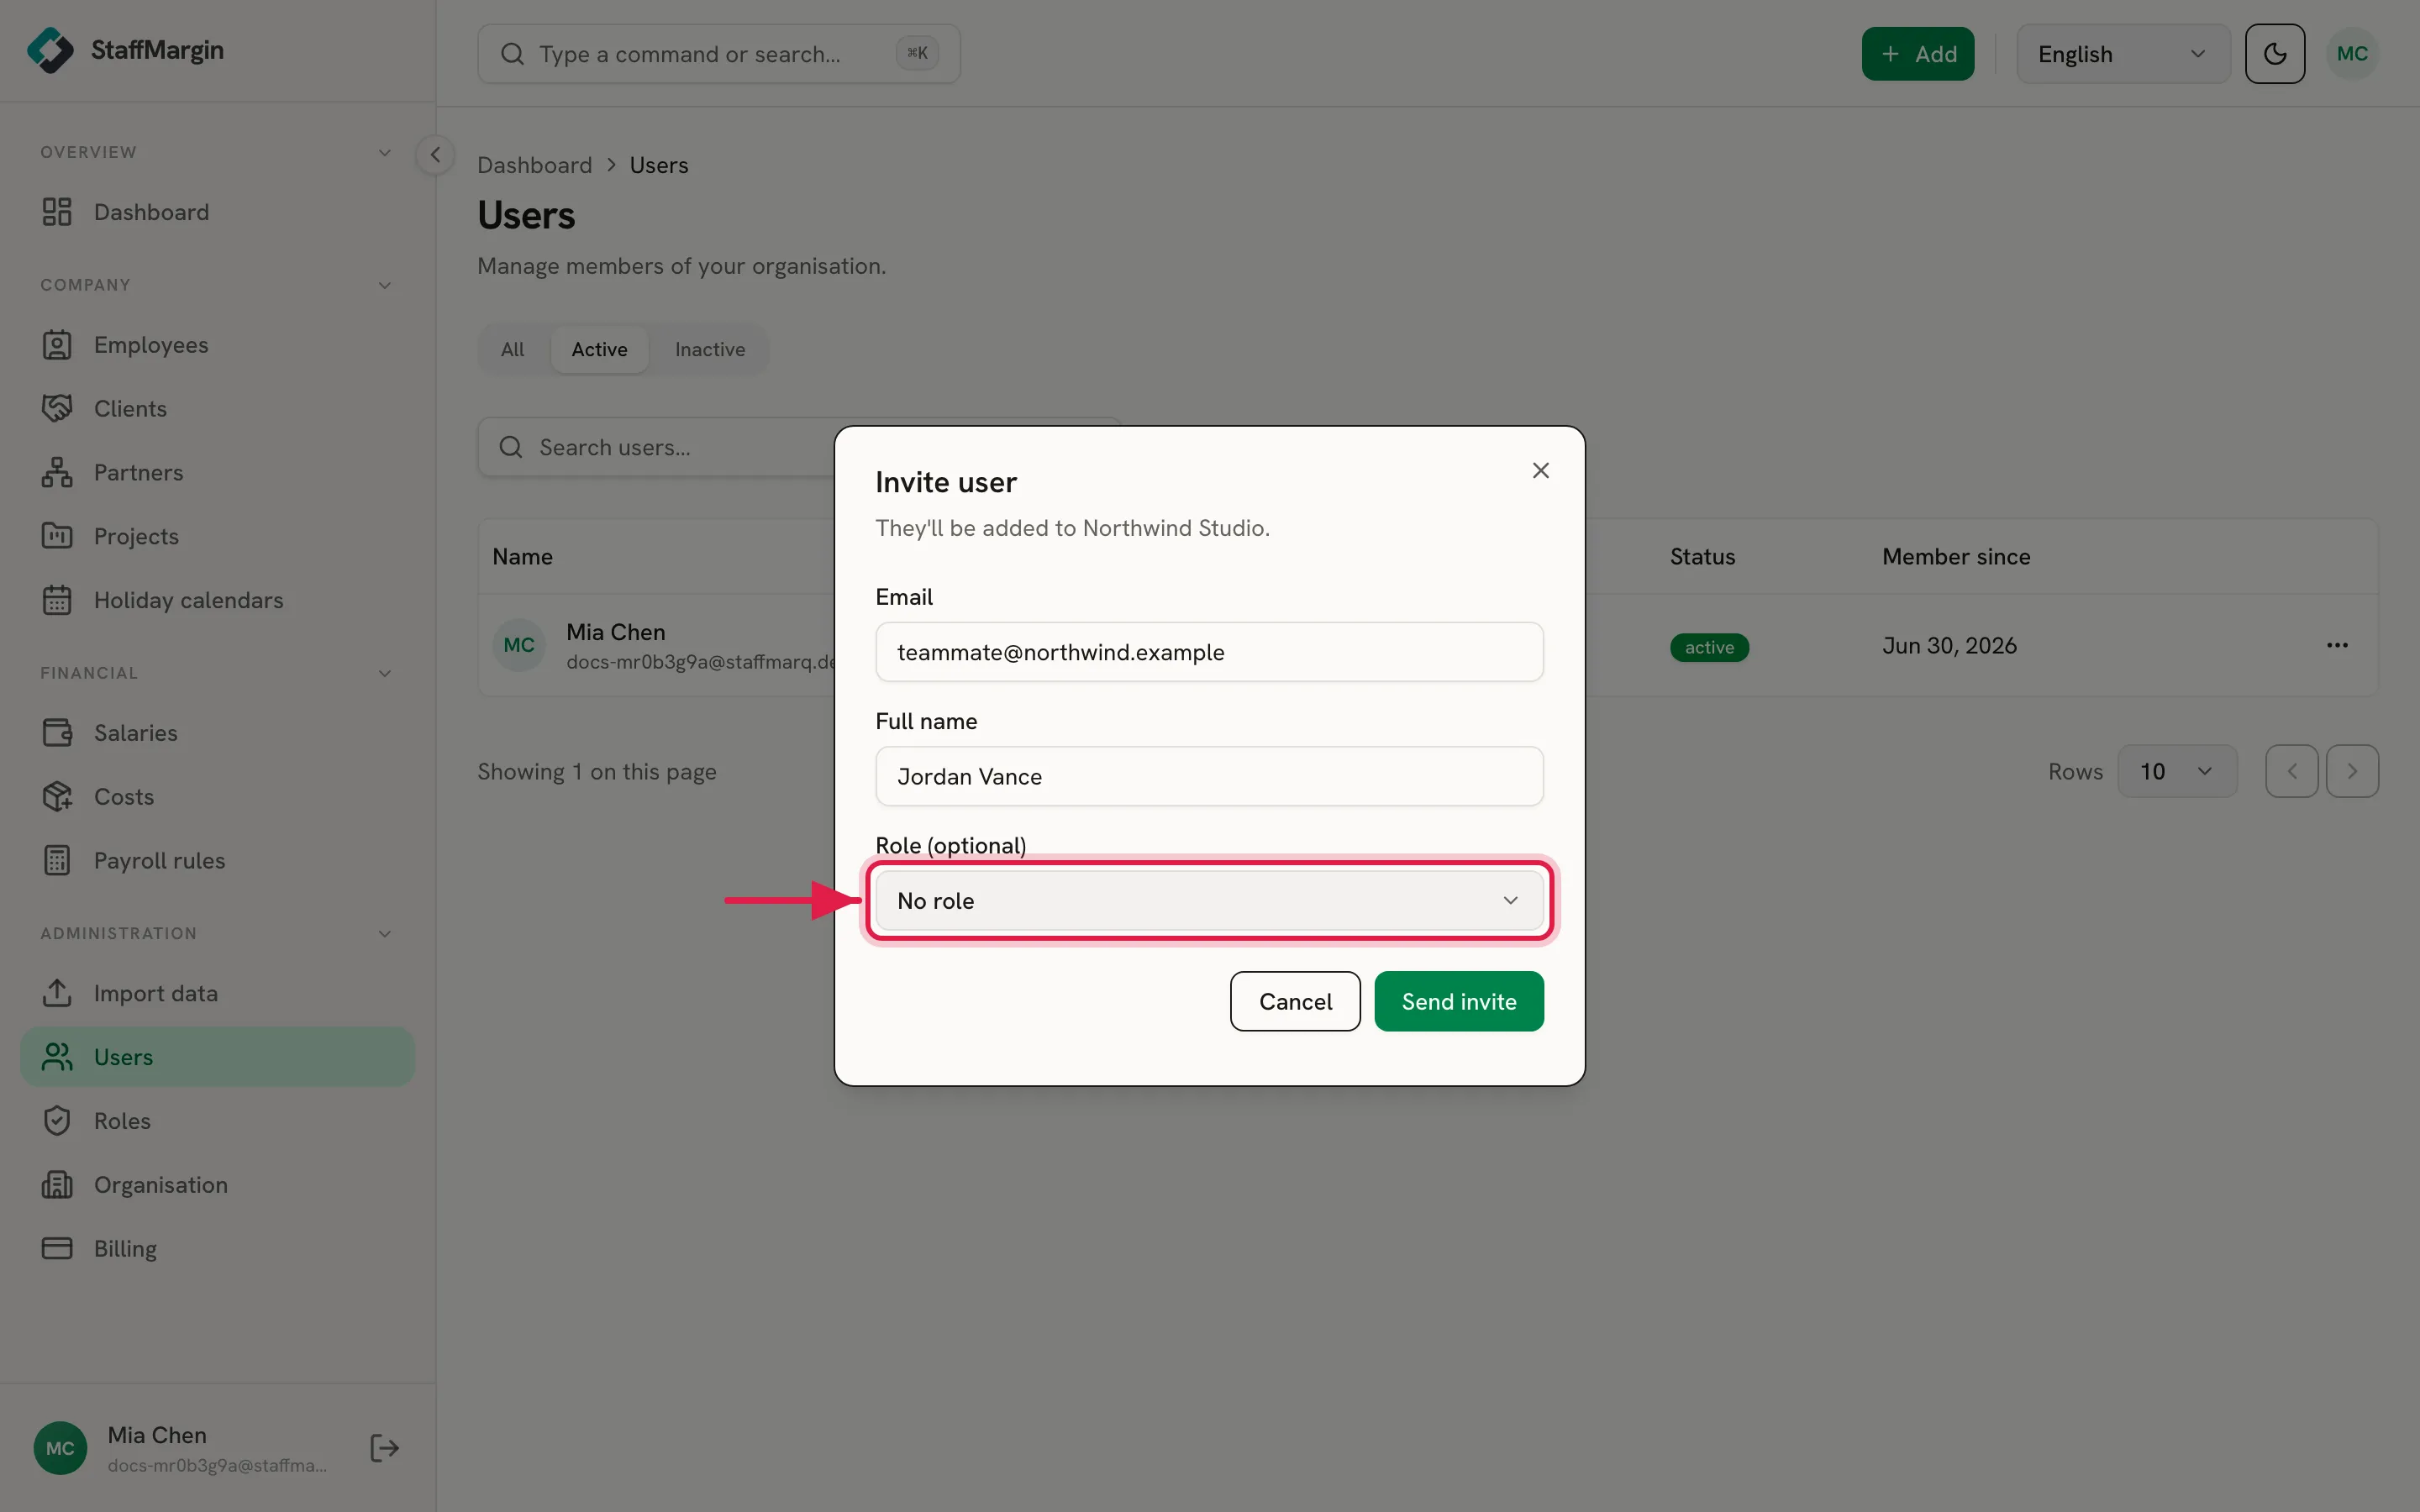Click Dashboard breadcrumb link

click(x=535, y=165)
